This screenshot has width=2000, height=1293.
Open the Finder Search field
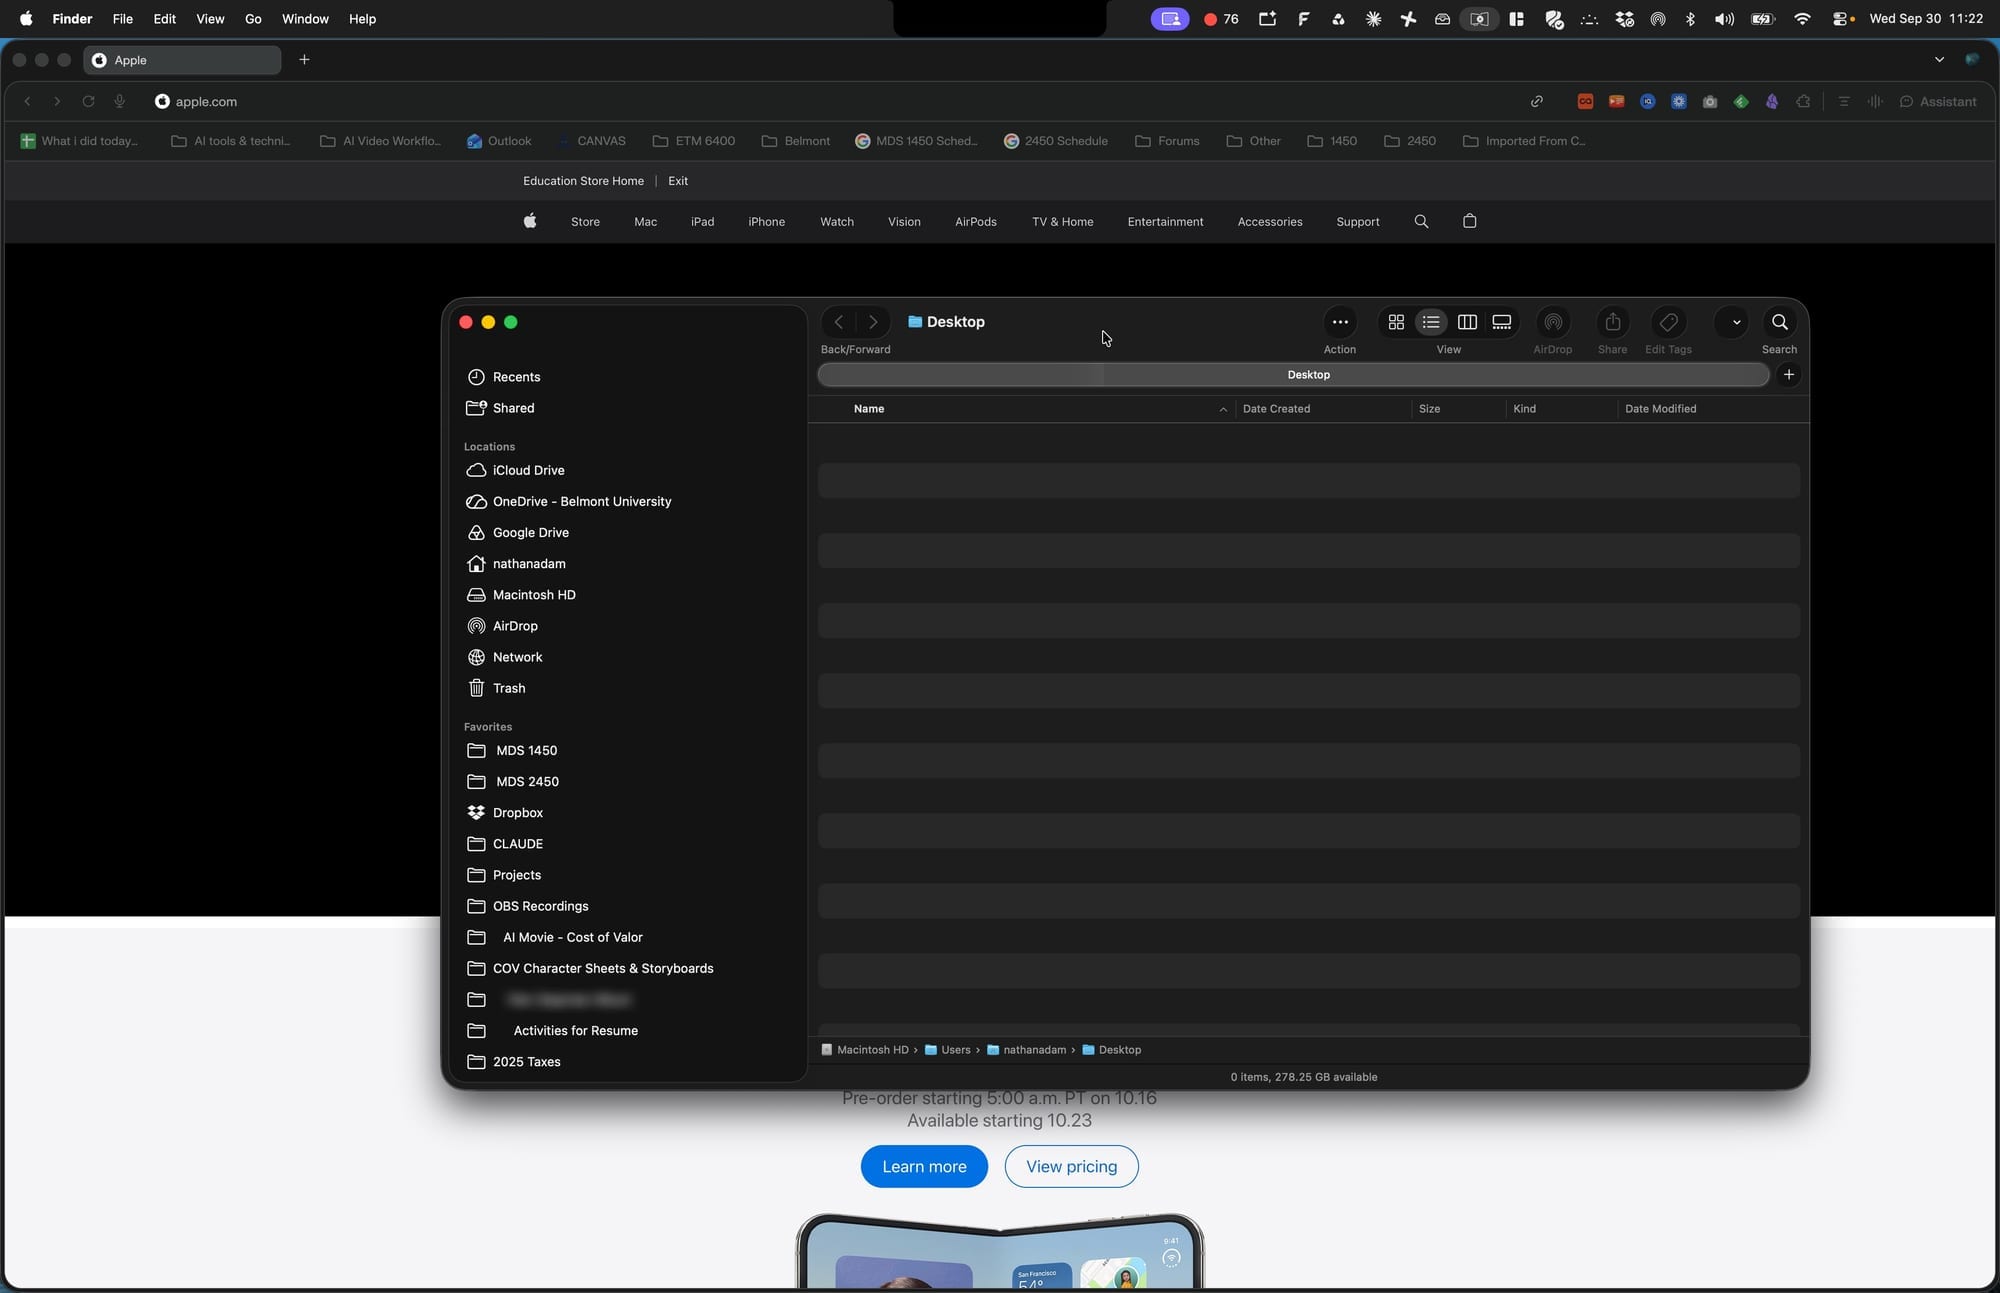[1780, 322]
